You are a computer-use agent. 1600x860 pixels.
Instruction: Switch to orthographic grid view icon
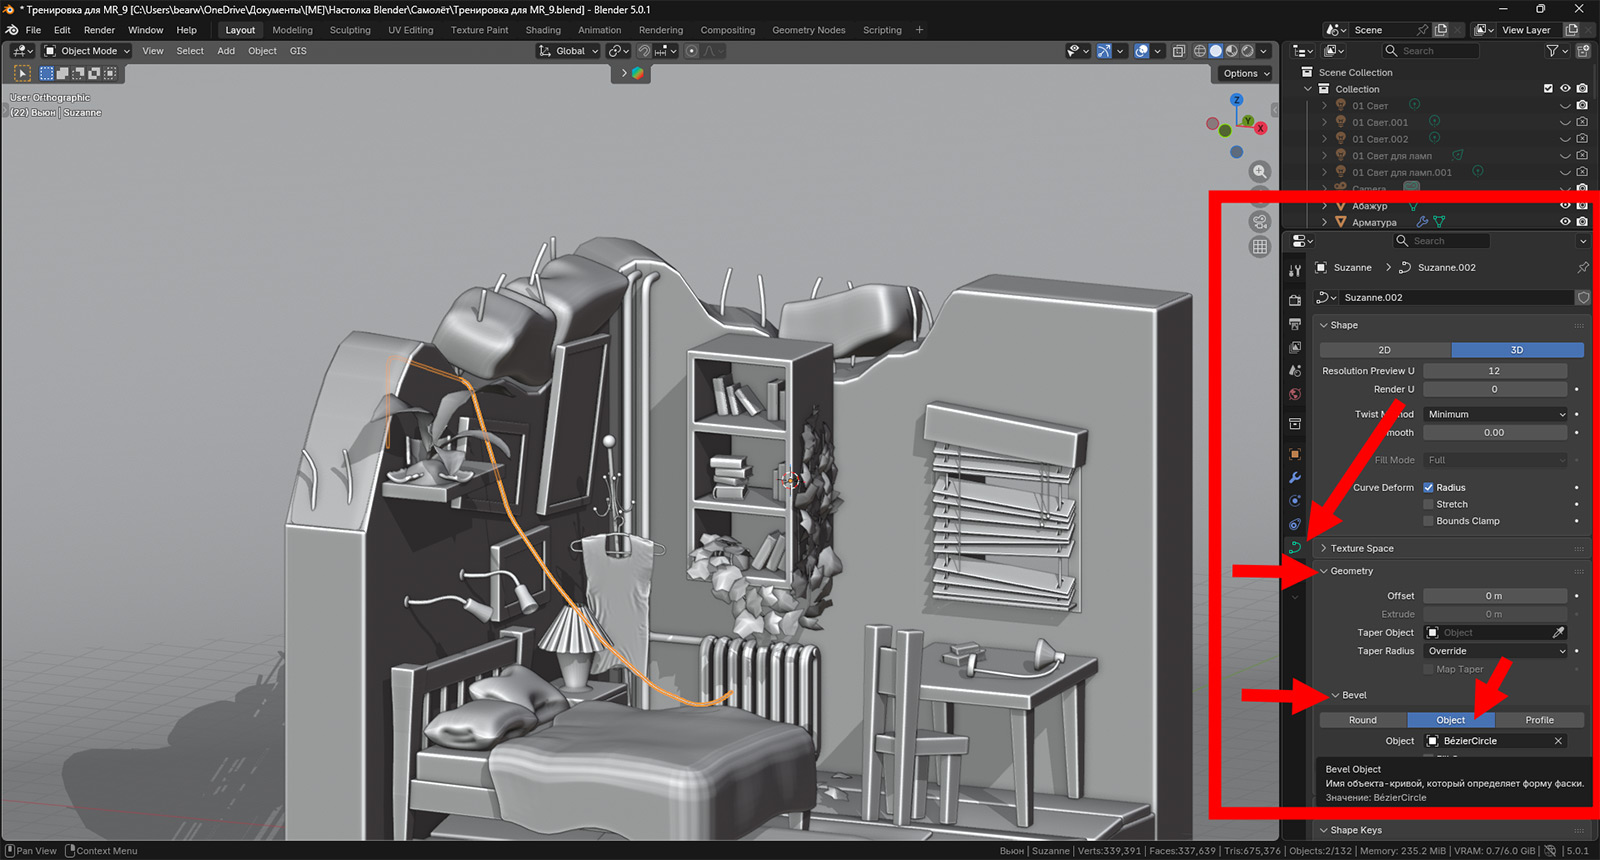1260,247
